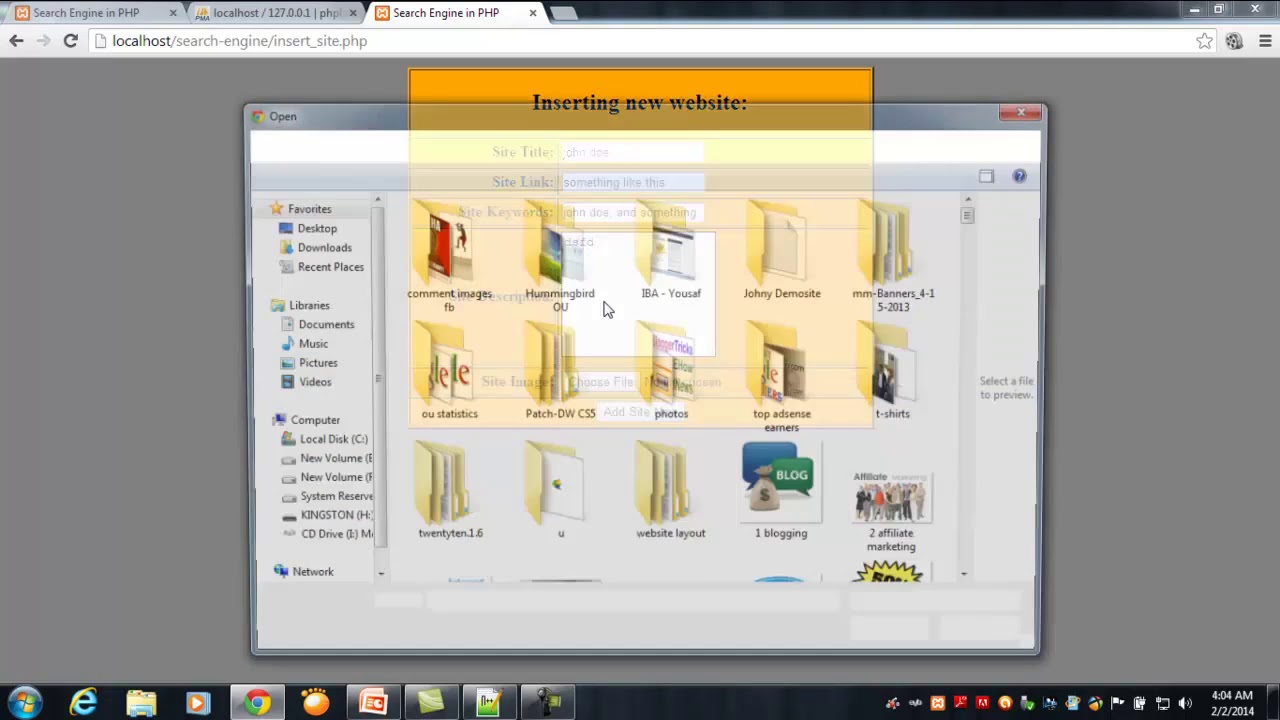Open the Videos library

315,382
